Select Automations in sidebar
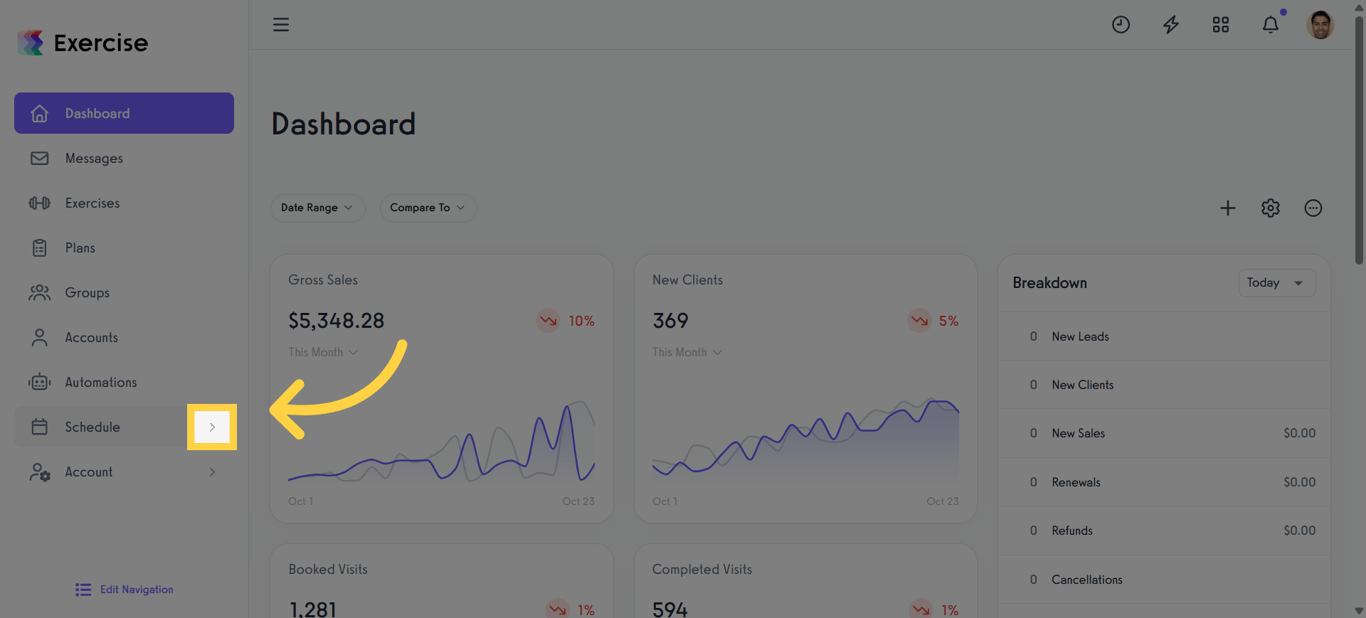Screen dimensions: 1366x618 [100, 382]
